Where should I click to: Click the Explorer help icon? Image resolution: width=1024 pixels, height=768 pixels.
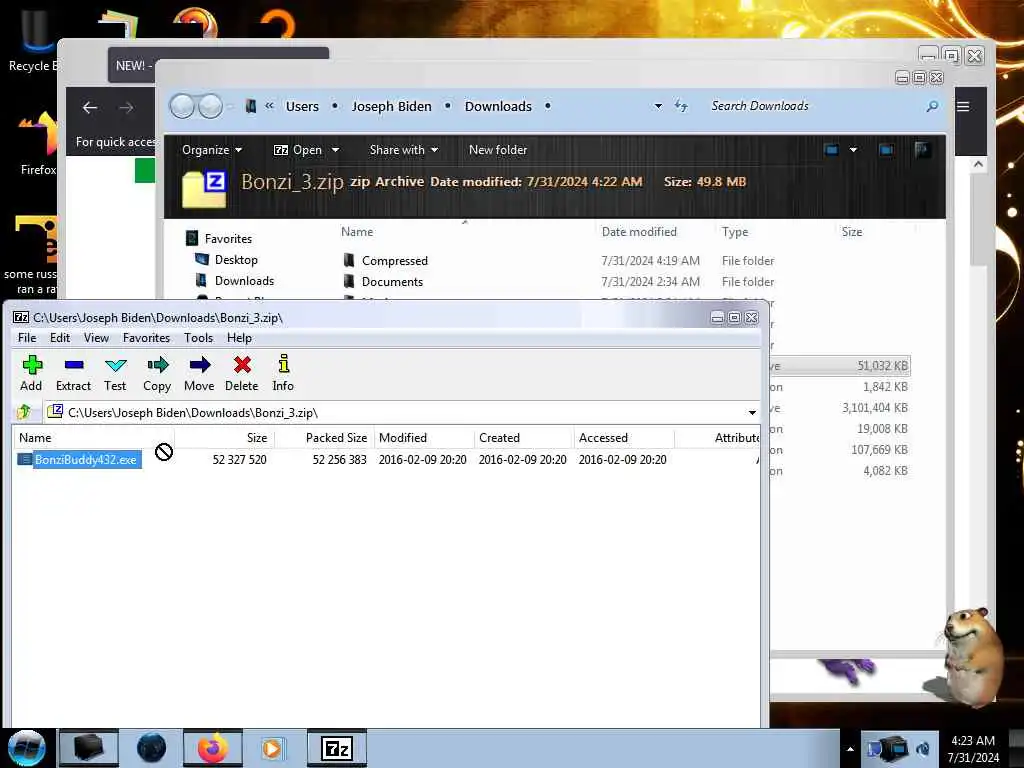tap(921, 150)
